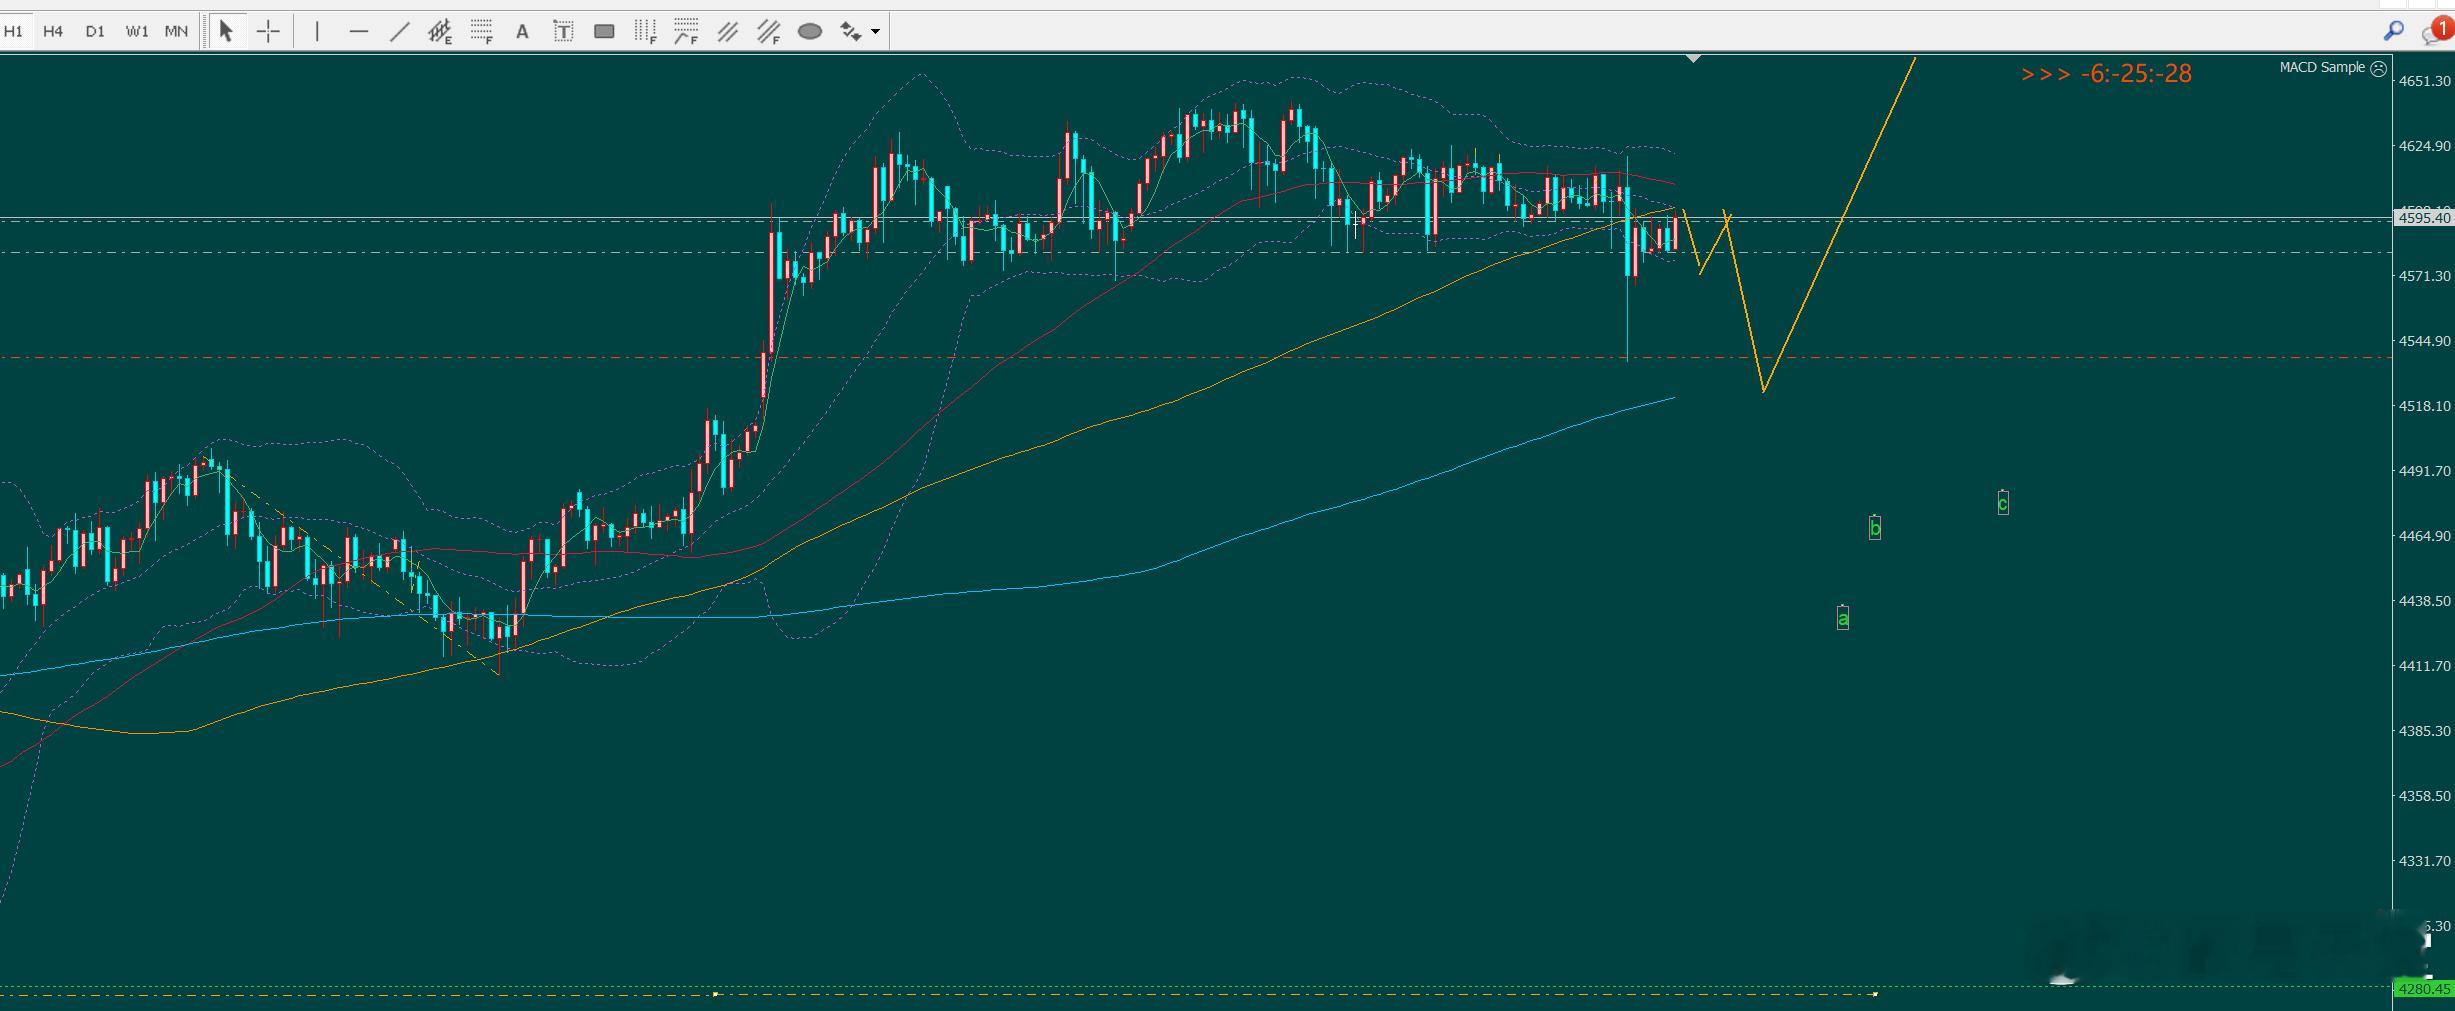
Task: Click the 4358.50 price axis value
Action: click(2425, 796)
